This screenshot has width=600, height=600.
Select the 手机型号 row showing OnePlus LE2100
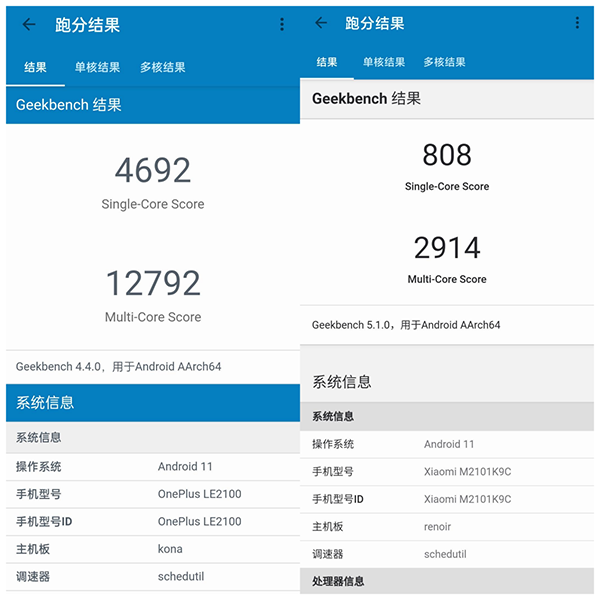tap(152, 494)
